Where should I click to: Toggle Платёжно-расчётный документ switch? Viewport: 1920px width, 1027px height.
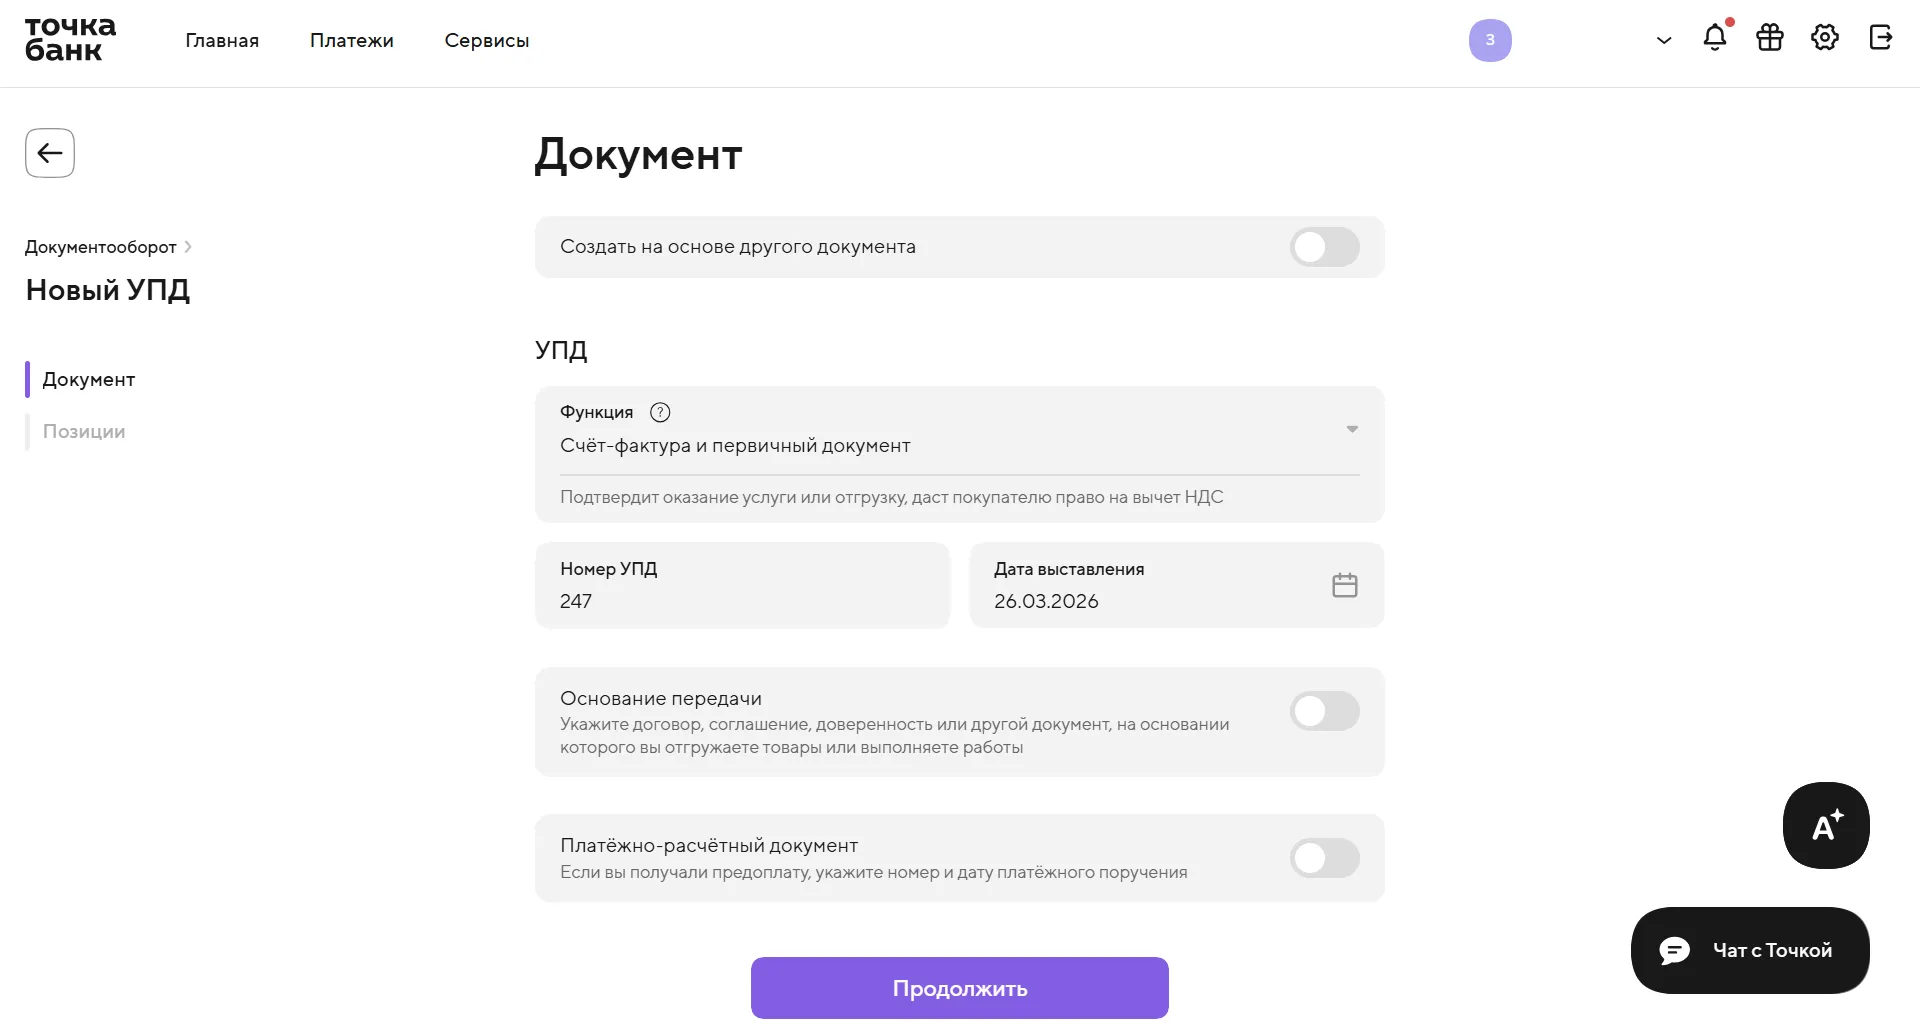click(1324, 858)
